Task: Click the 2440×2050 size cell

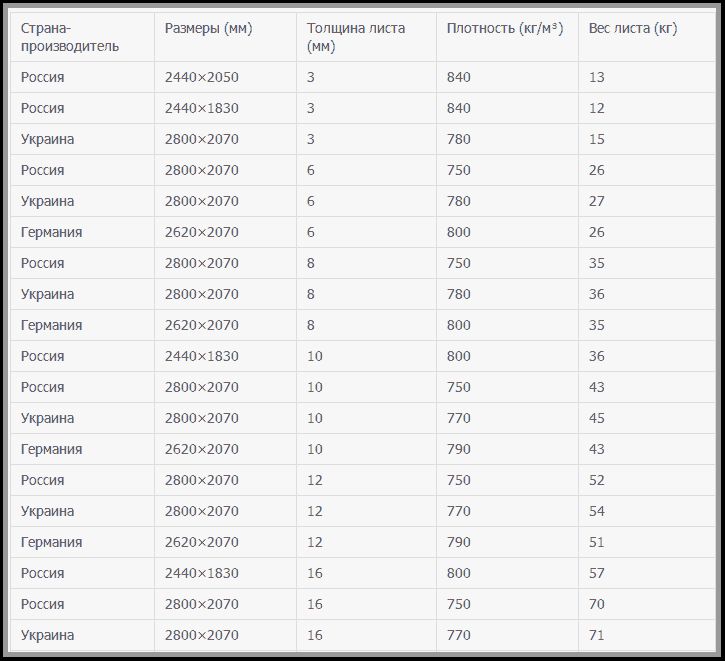Action: (202, 77)
